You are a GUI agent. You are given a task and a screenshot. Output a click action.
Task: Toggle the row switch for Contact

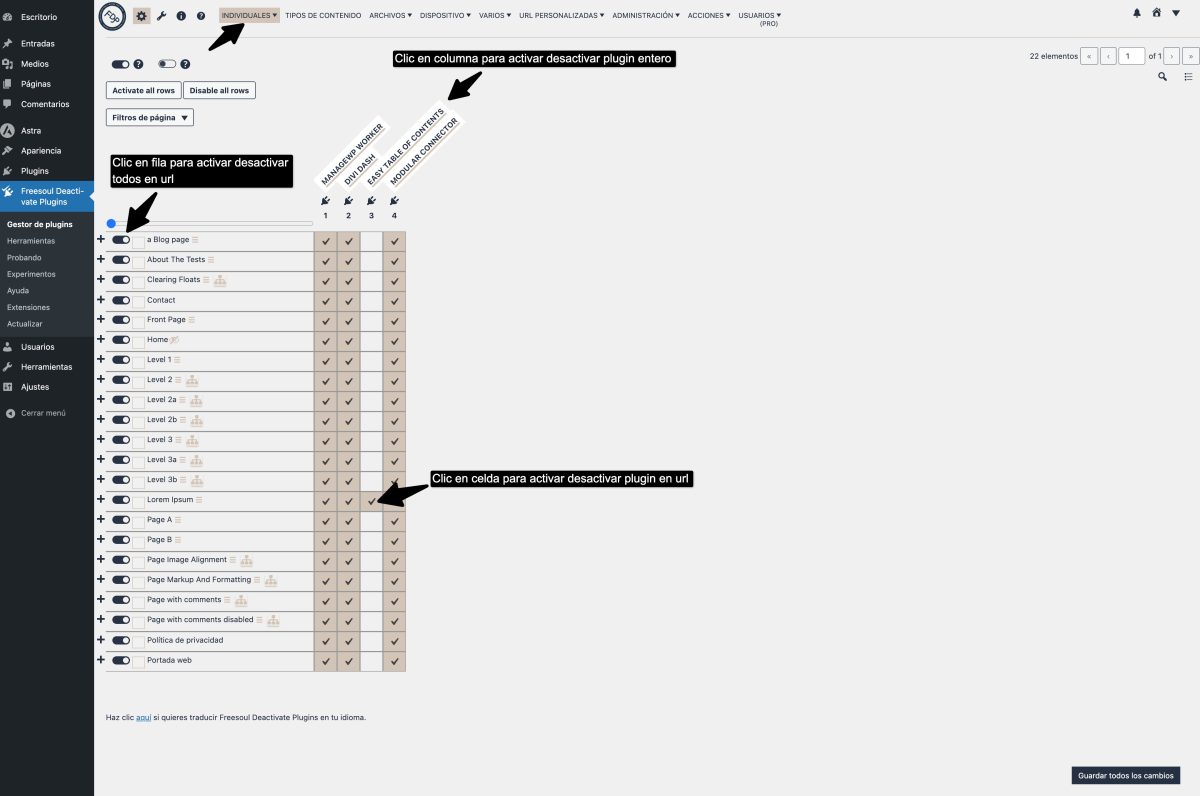pyautogui.click(x=121, y=300)
